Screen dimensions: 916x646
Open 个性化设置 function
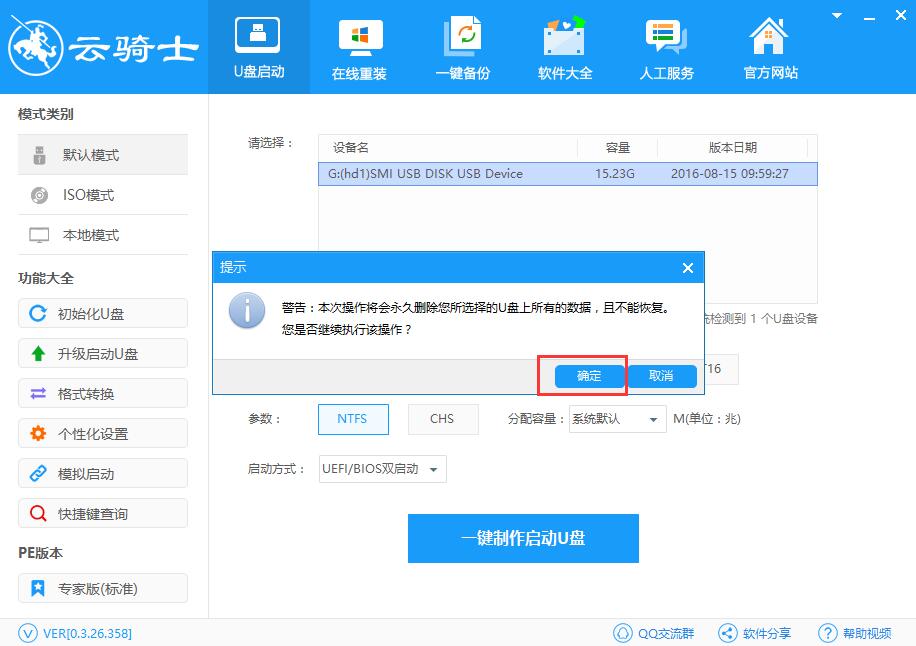click(103, 433)
